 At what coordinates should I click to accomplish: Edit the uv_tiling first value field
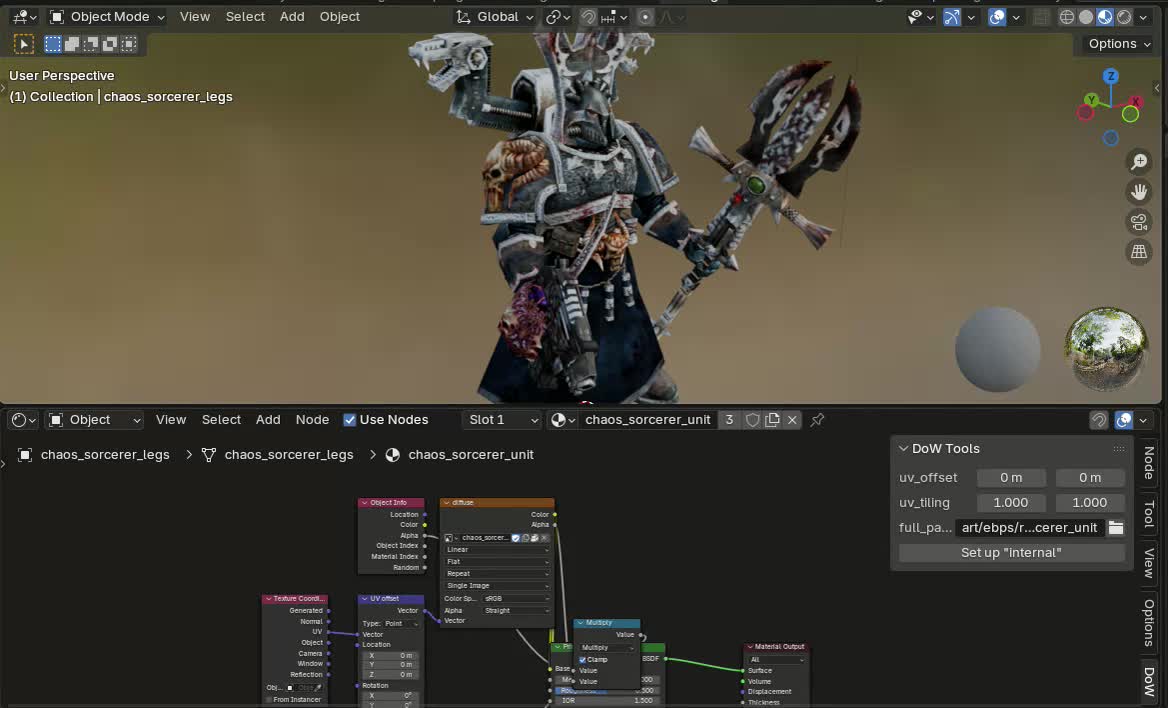[1011, 502]
